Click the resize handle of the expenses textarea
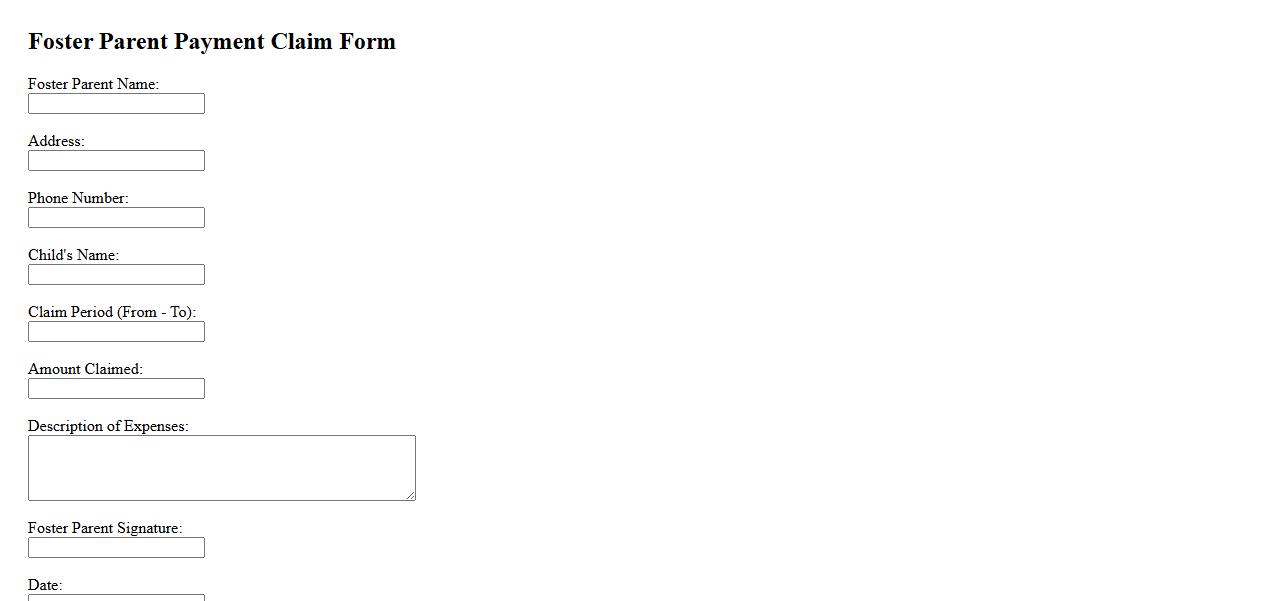 (x=410, y=495)
